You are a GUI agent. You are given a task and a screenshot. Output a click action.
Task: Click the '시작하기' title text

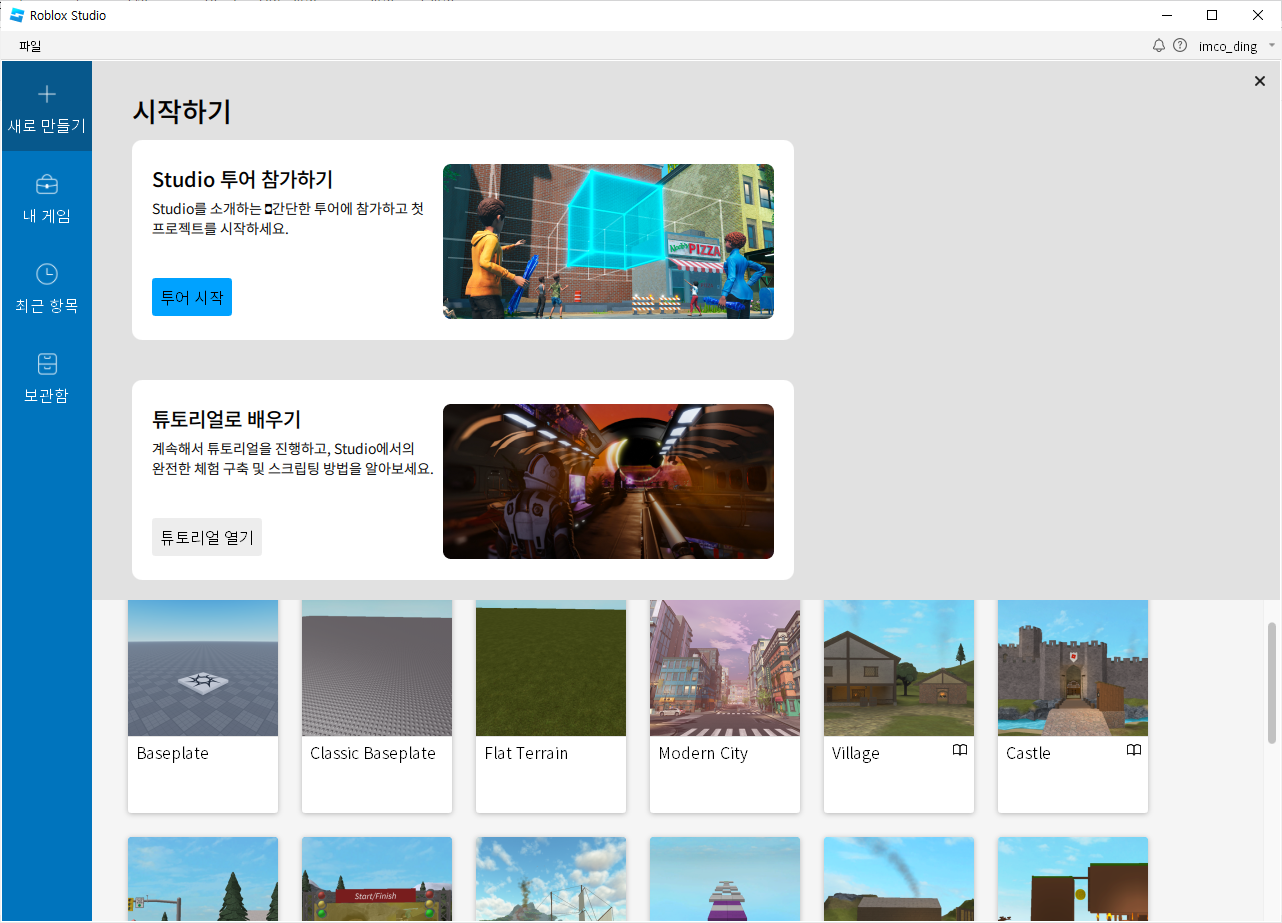pyautogui.click(x=182, y=111)
